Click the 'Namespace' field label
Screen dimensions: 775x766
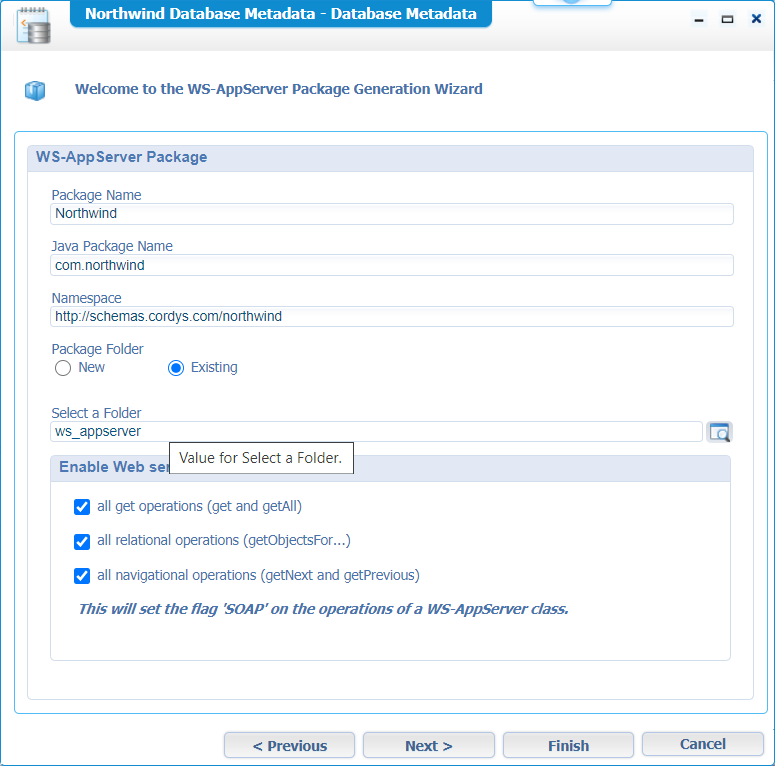(x=86, y=298)
